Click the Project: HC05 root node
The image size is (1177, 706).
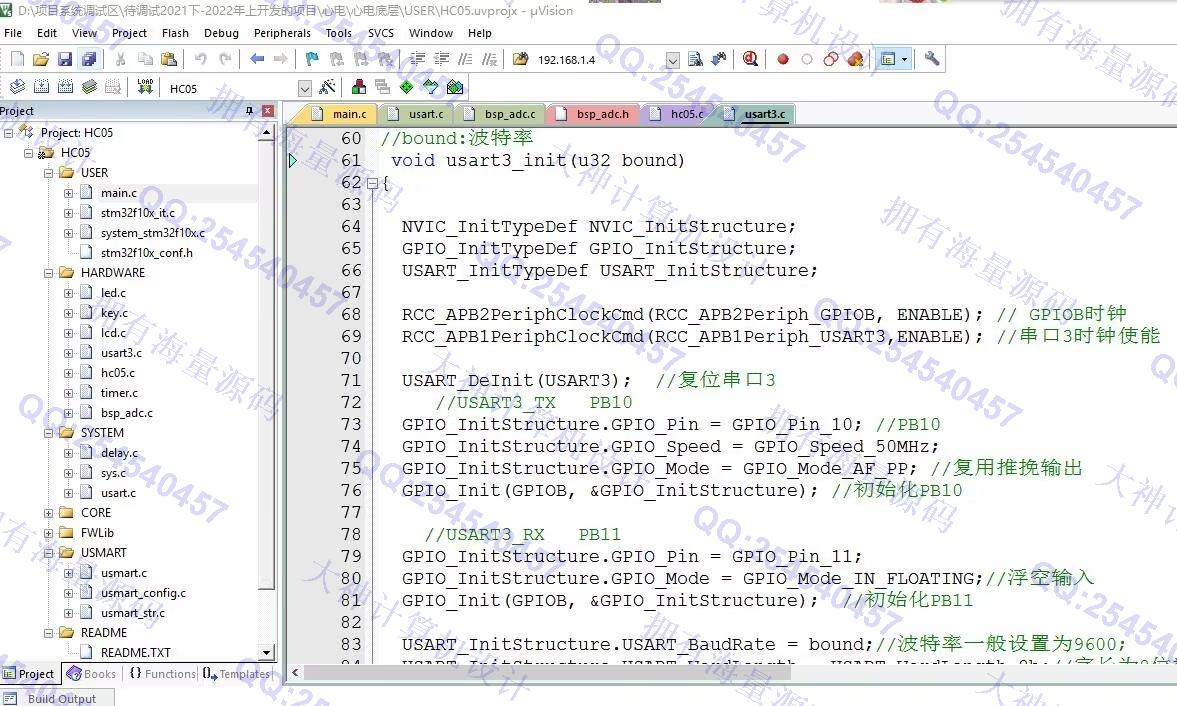pos(77,133)
